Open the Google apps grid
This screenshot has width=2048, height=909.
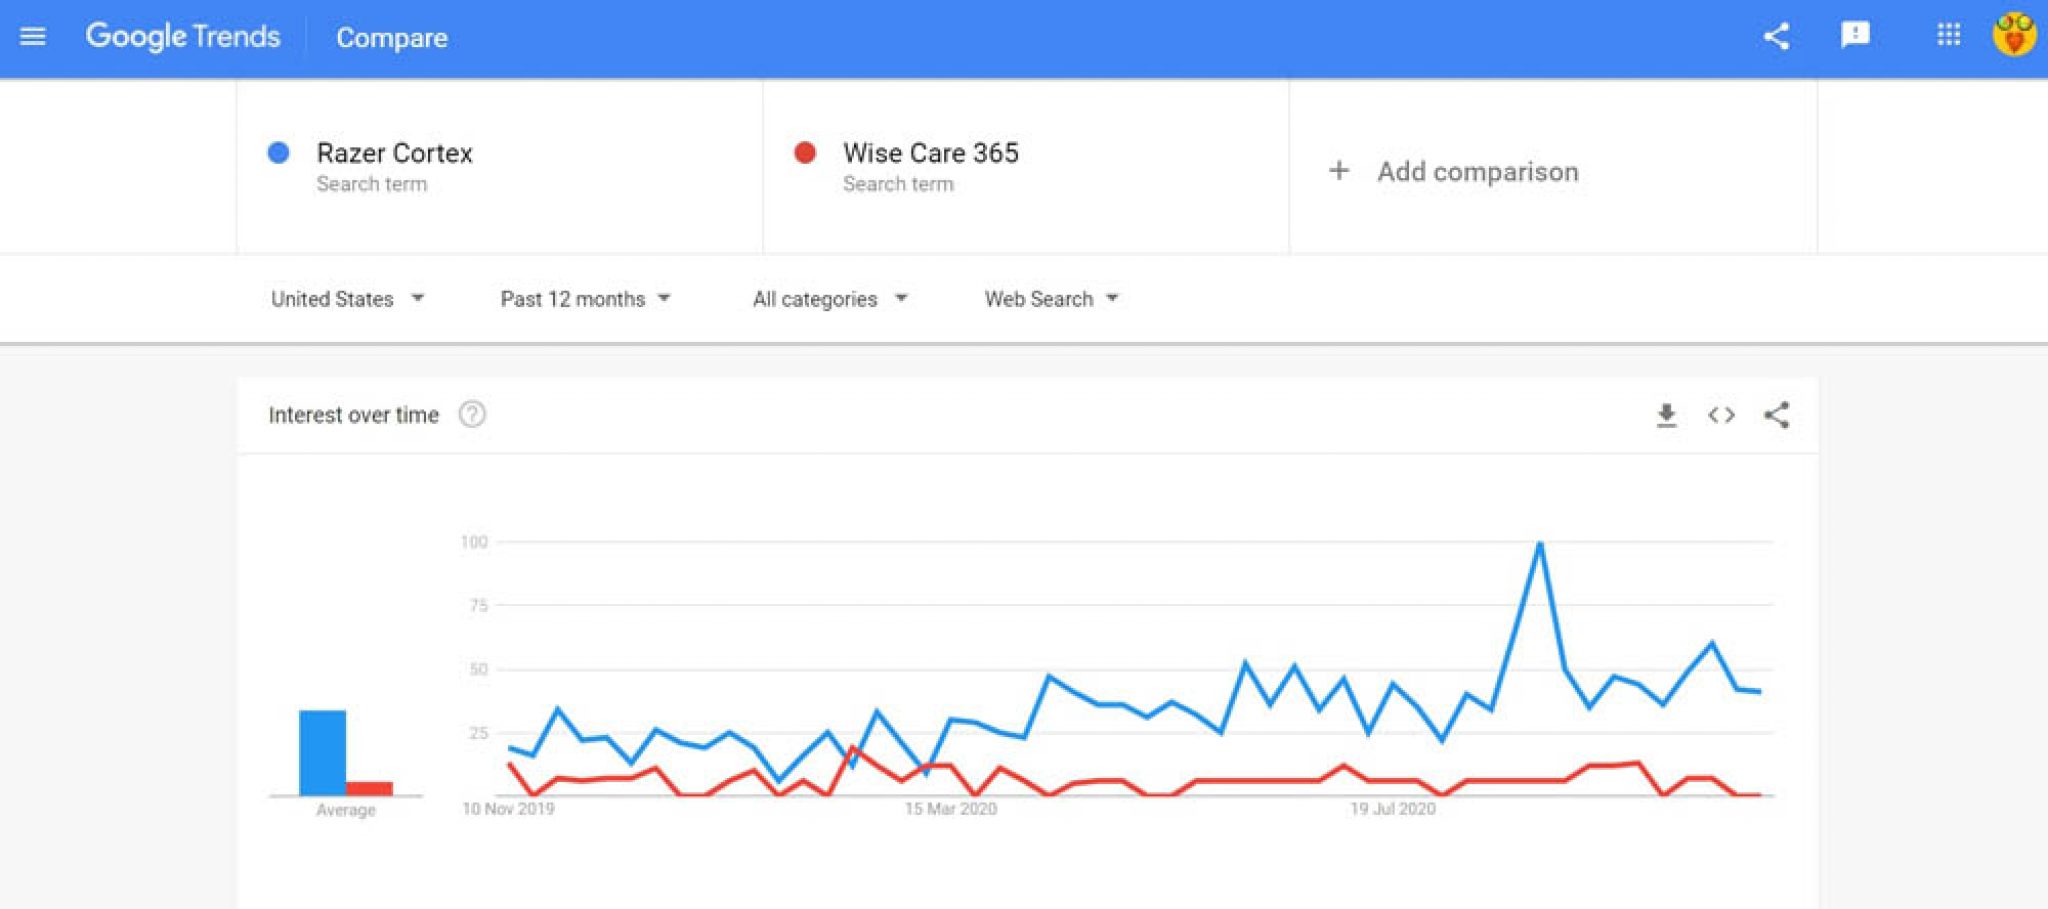tap(1948, 36)
